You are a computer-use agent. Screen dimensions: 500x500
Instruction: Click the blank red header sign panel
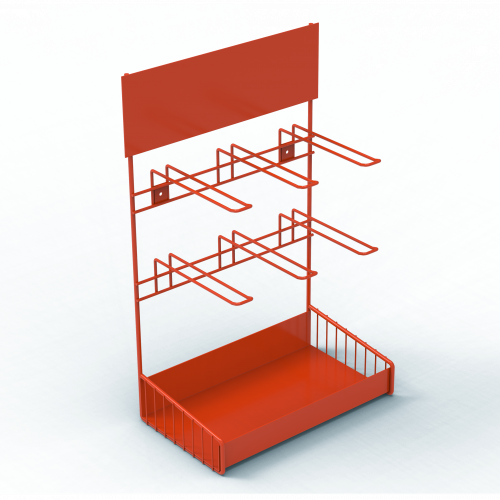tap(220, 91)
